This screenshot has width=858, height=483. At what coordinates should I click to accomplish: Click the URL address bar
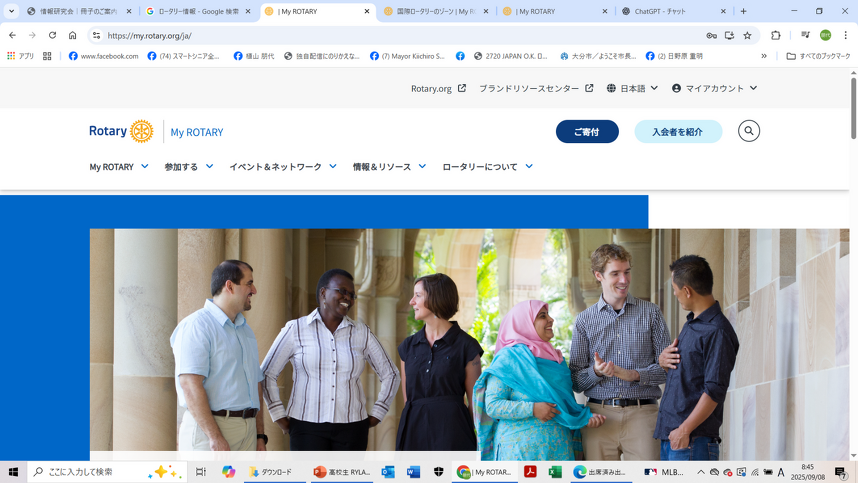[x=400, y=35]
